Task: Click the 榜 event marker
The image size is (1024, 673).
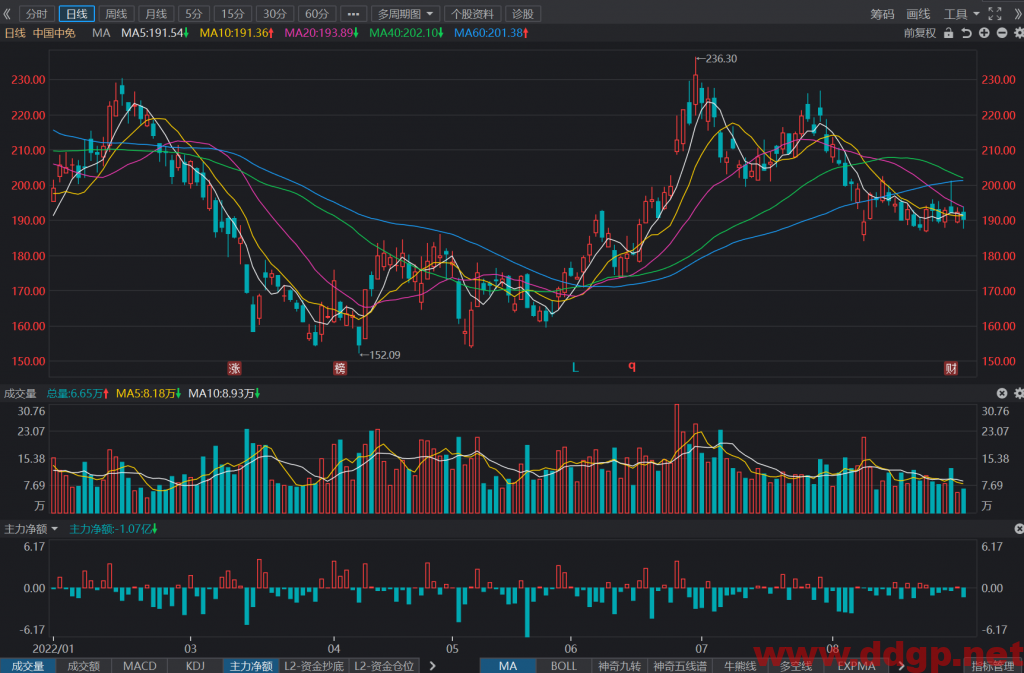Action: click(340, 368)
